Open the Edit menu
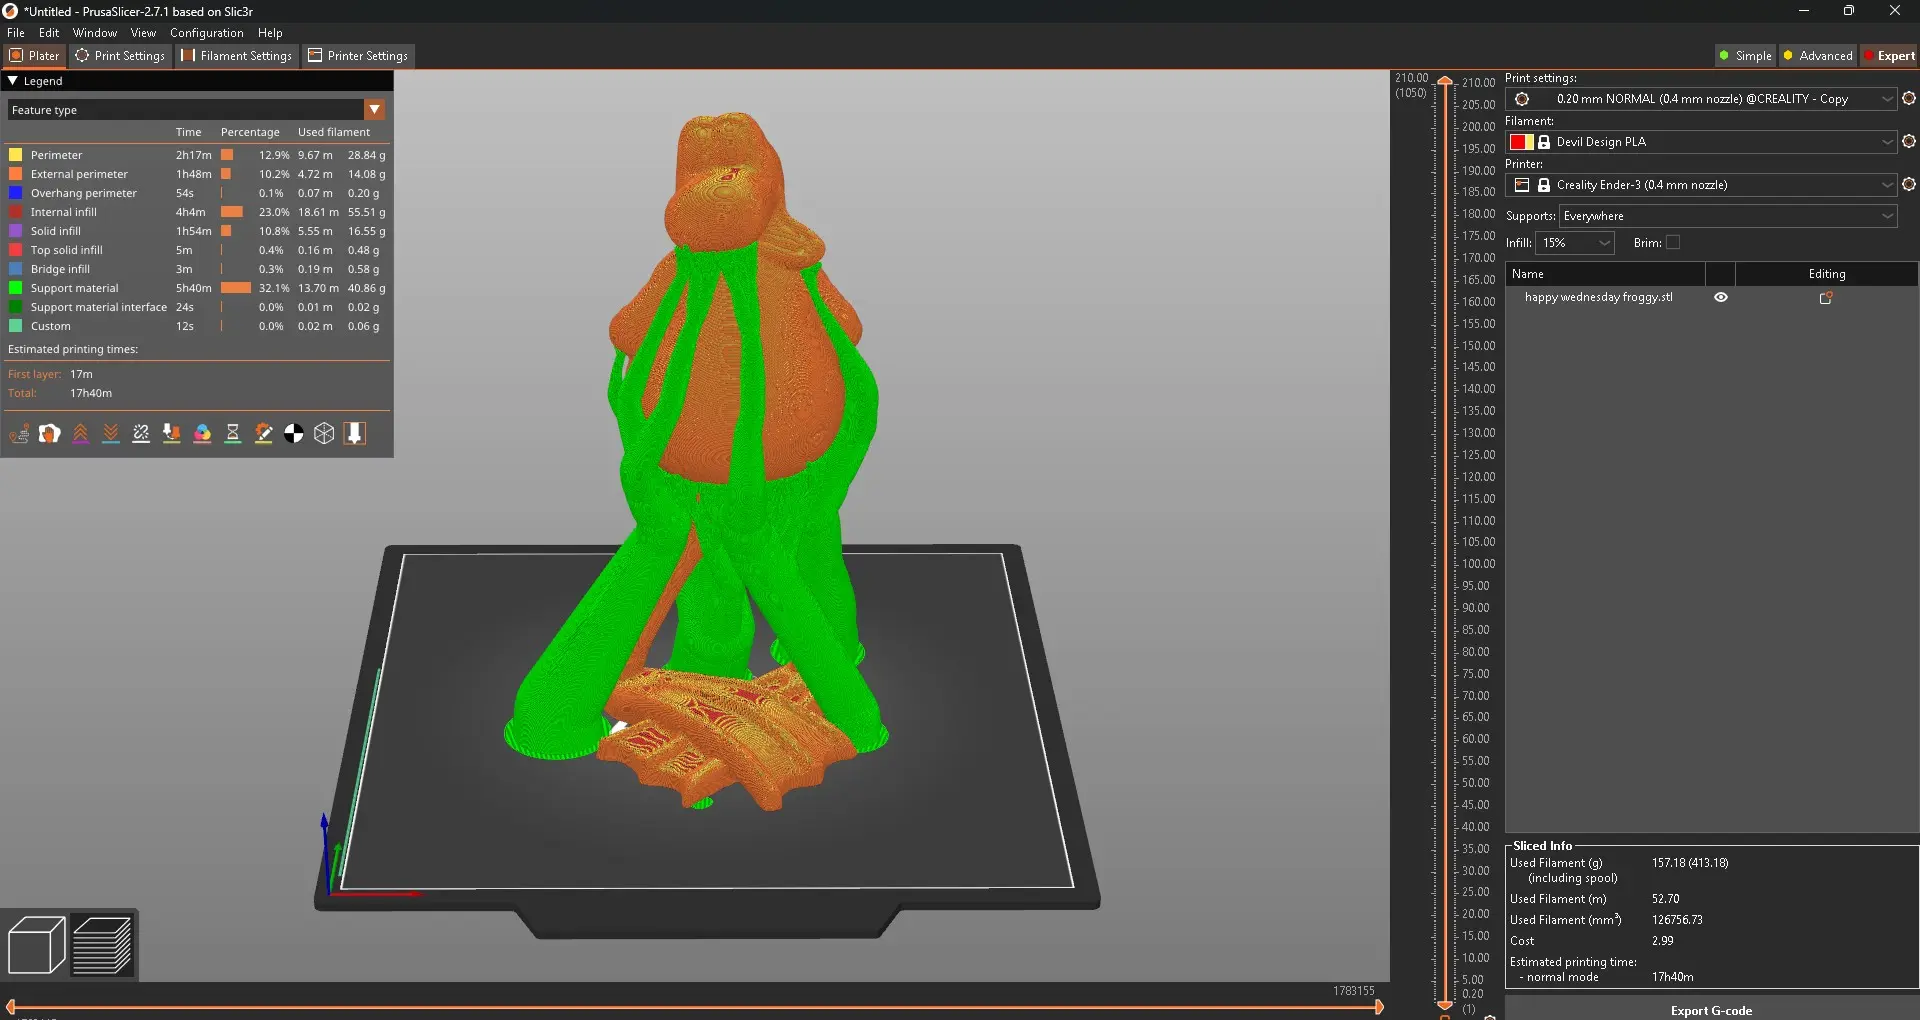Viewport: 1920px width, 1020px height. [49, 33]
